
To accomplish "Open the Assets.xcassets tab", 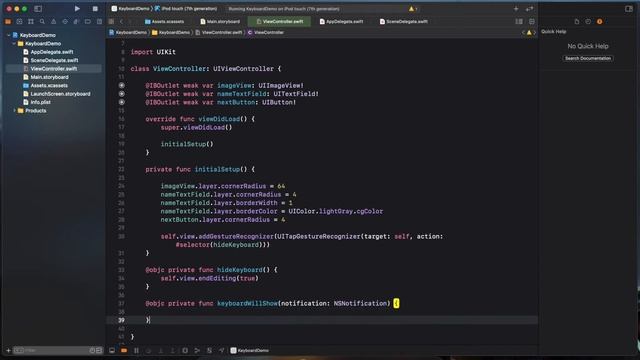I will pos(164,21).
